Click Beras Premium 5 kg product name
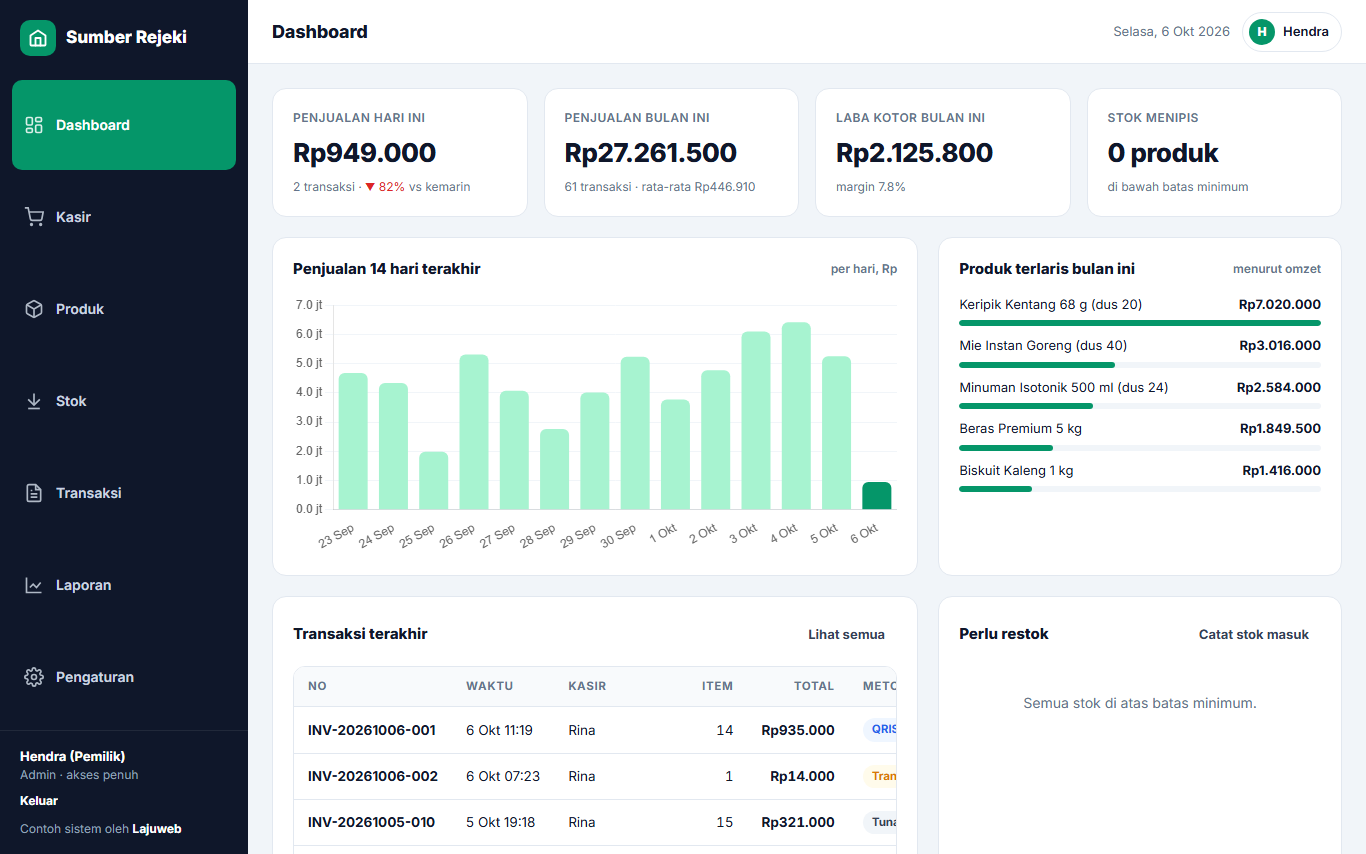This screenshot has height=854, width=1366. (x=1020, y=429)
